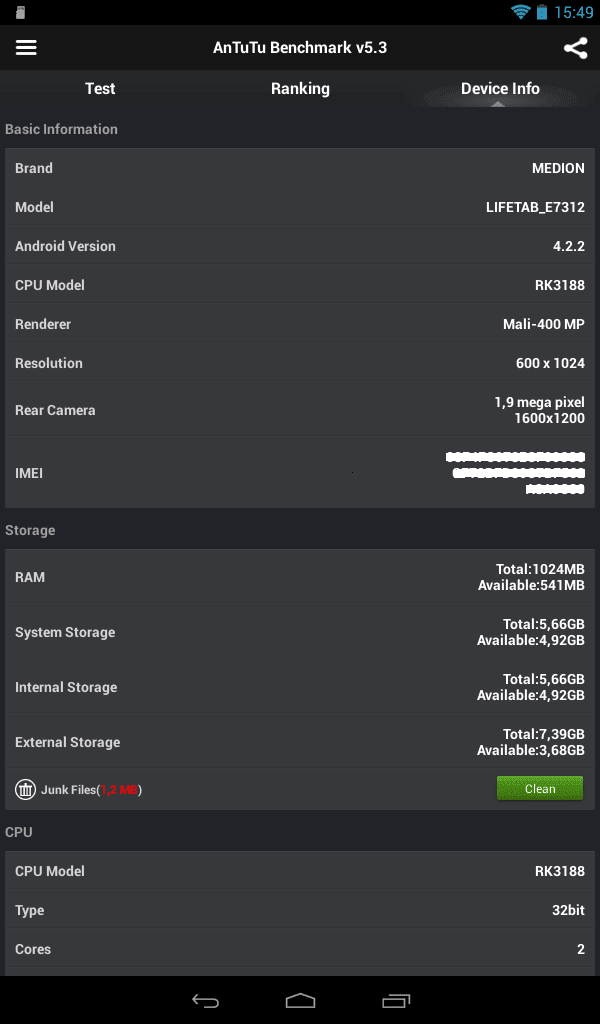
Task: Tap the Android back navigation icon
Action: tap(205, 1000)
